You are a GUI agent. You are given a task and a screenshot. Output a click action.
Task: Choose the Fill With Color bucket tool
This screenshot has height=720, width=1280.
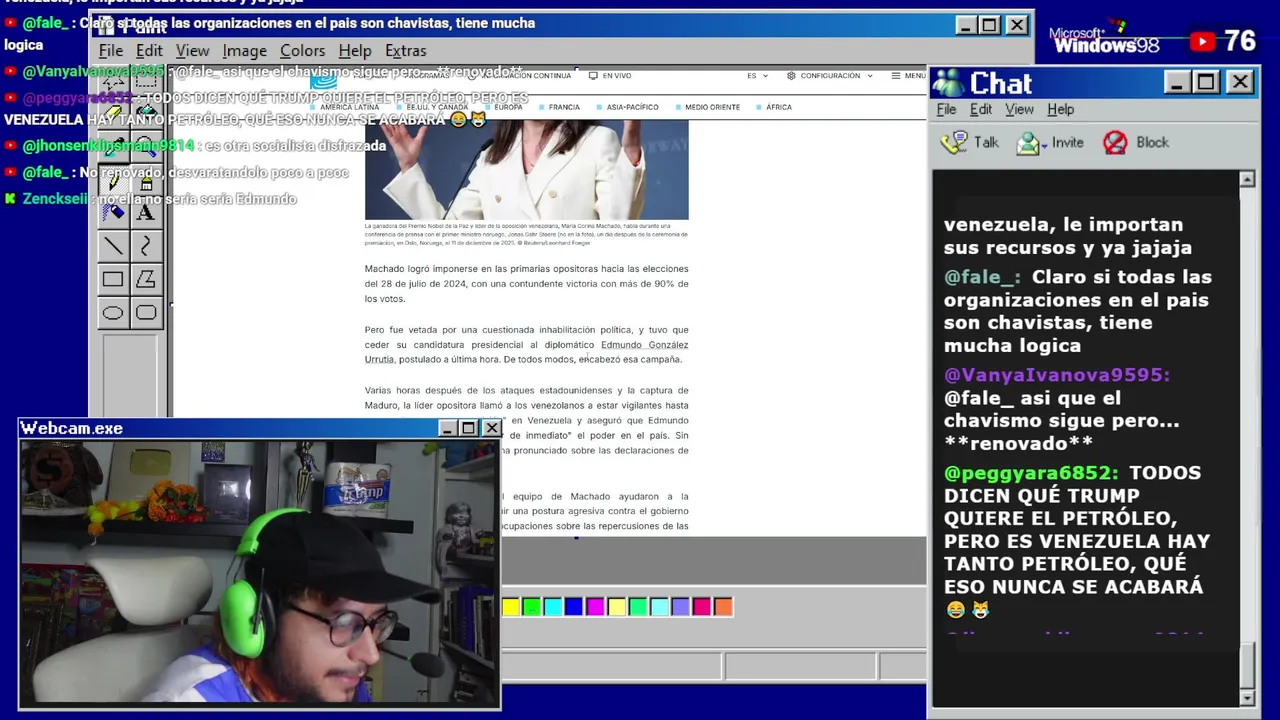(146, 115)
